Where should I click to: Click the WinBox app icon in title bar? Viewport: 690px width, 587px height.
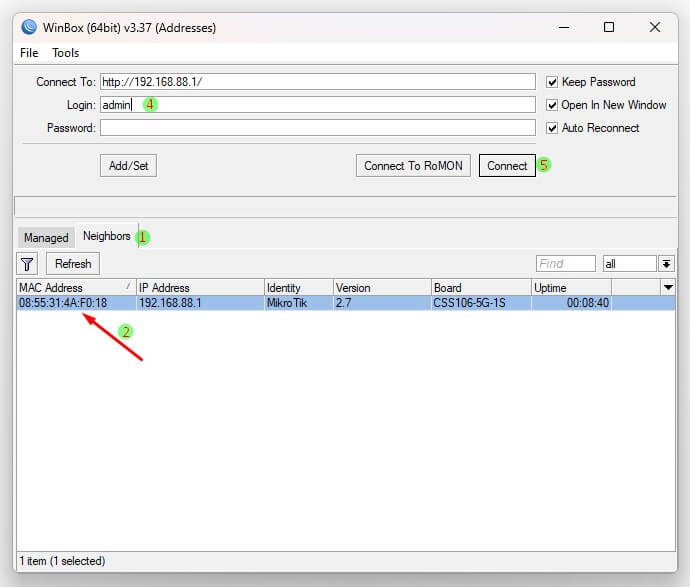[29, 28]
